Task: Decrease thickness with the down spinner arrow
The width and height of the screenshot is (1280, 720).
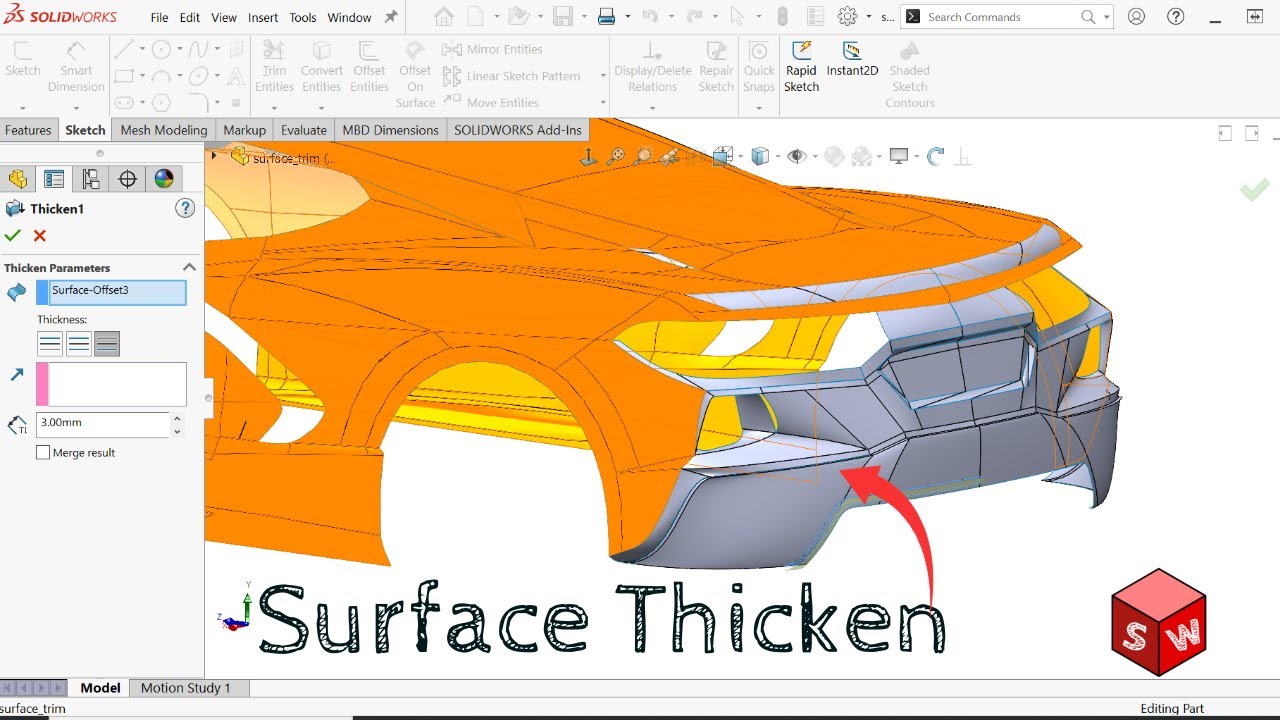Action: coord(177,431)
